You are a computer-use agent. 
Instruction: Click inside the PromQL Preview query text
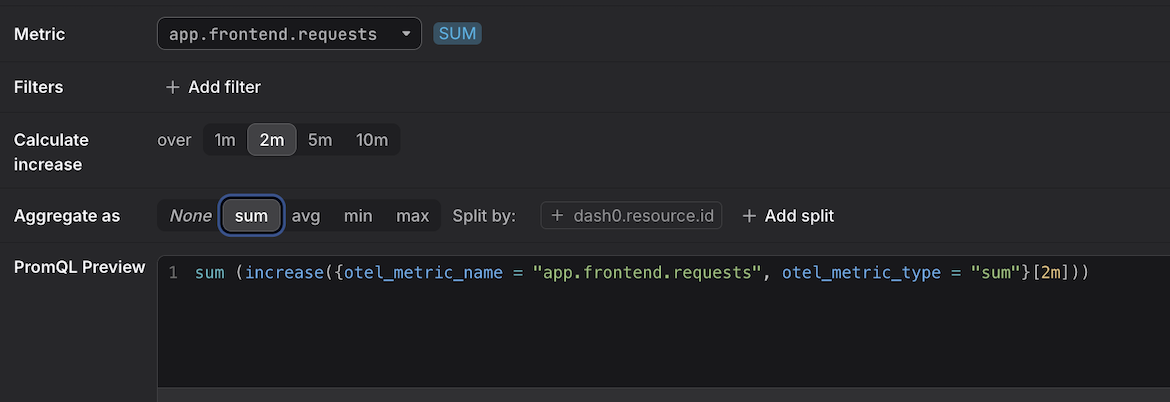[x=640, y=273]
